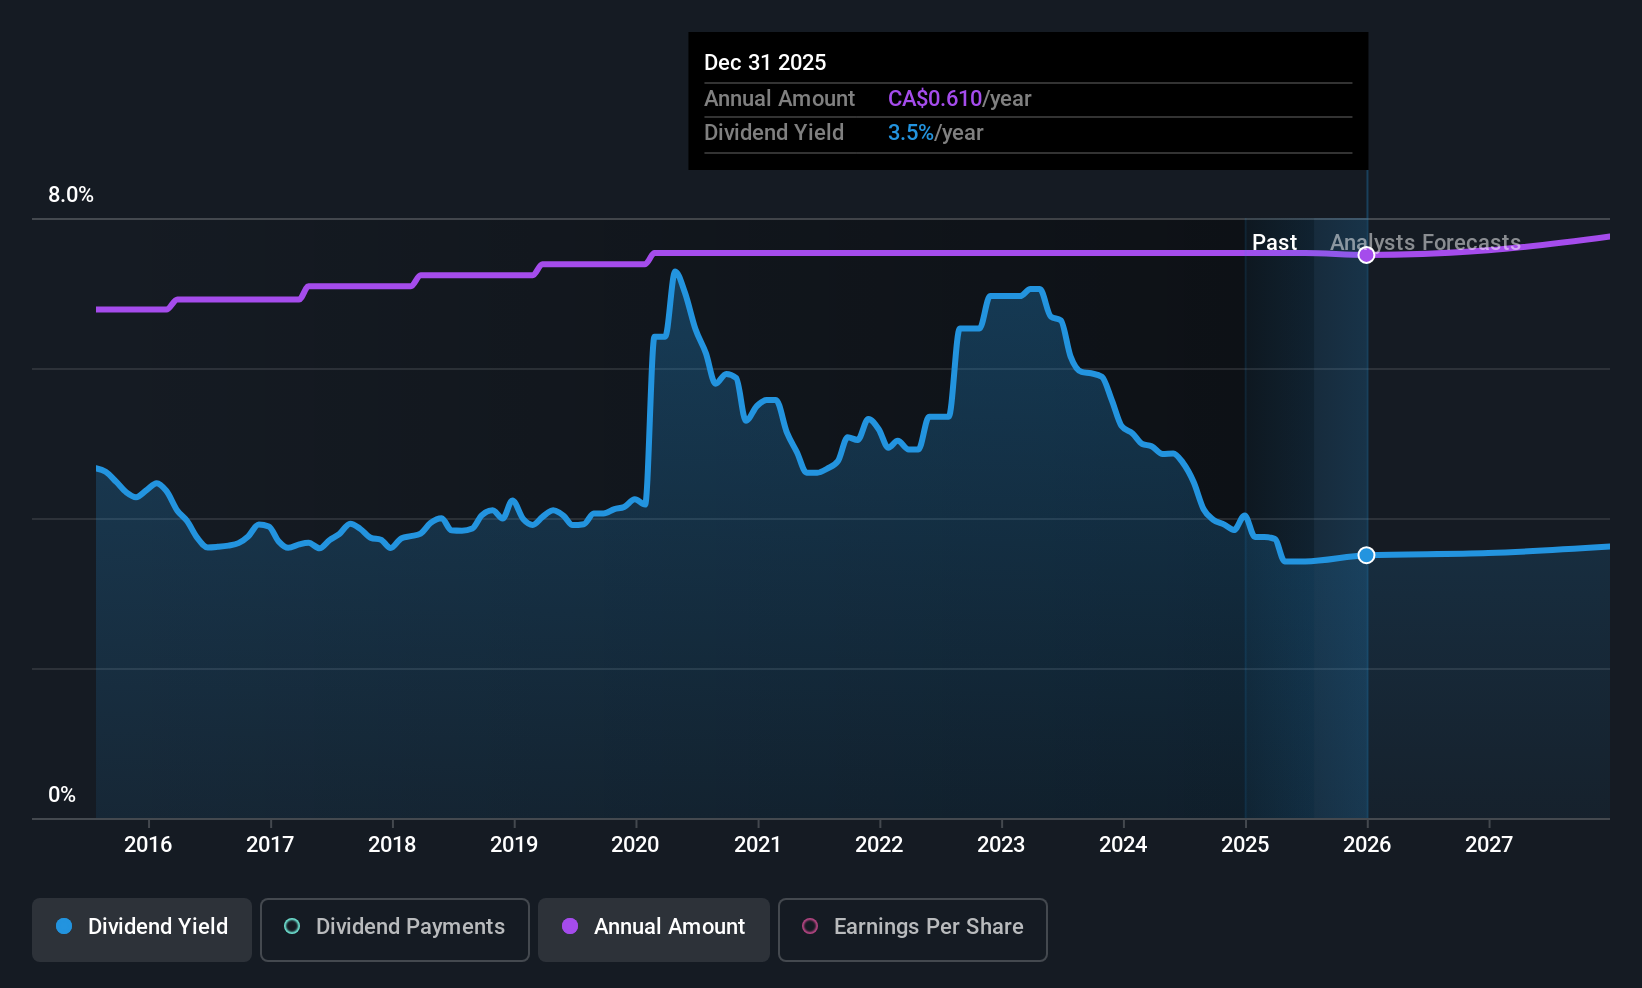Click the 8.0% y-axis label
Screen dimensions: 1642x988
(x=71, y=195)
